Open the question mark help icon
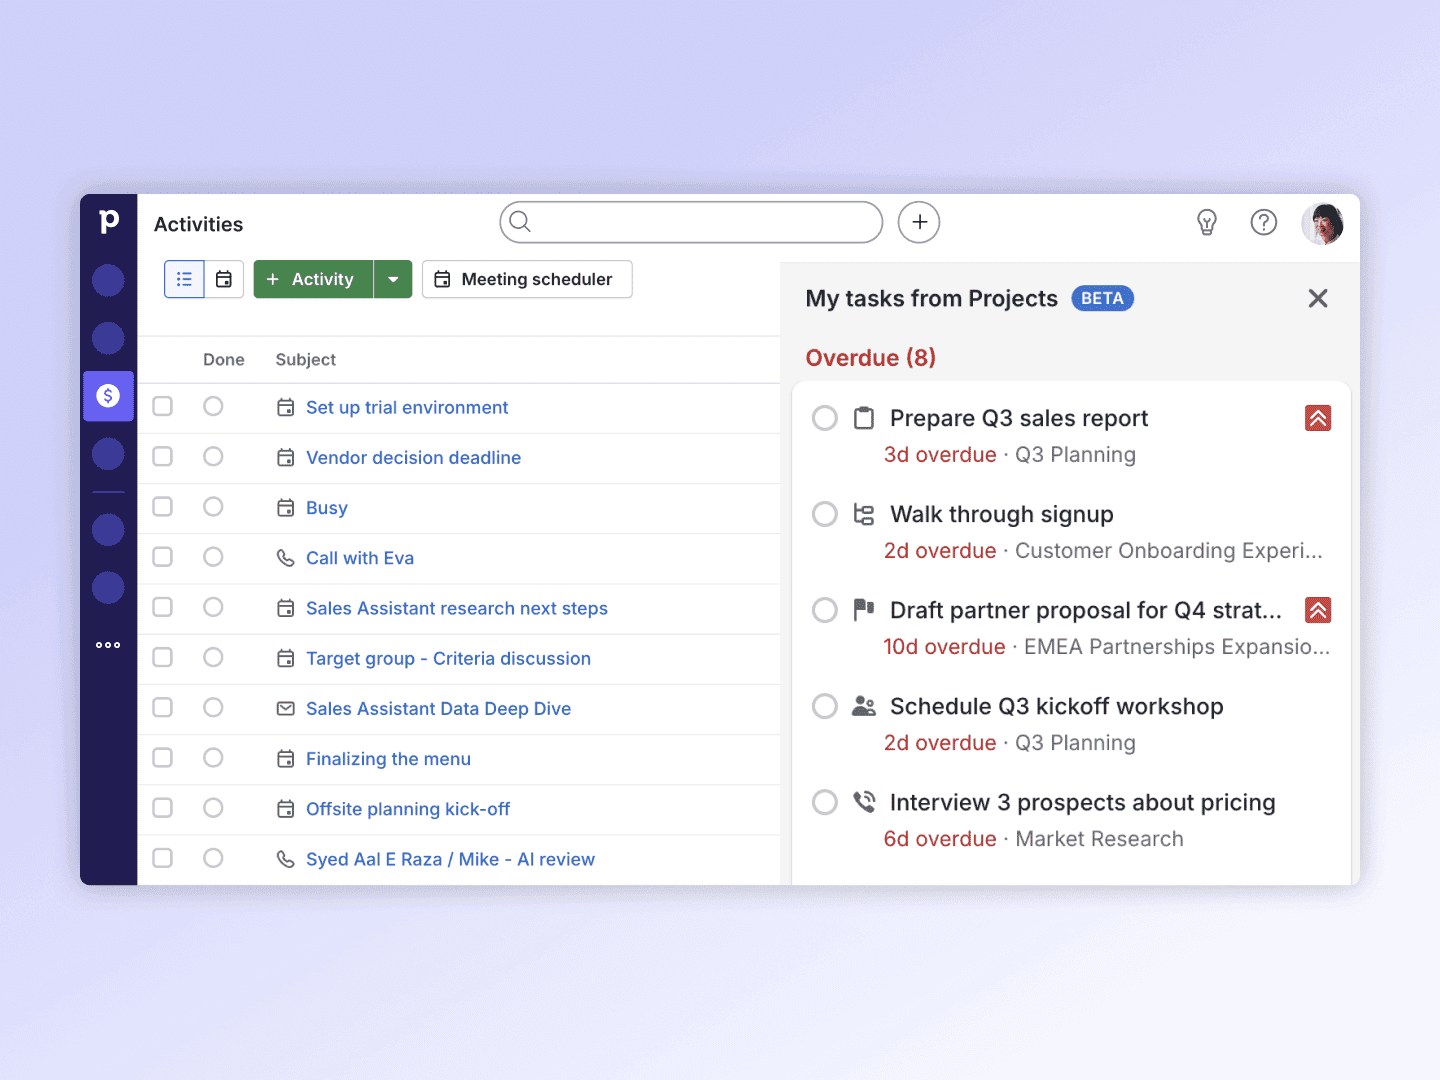Screen dimensions: 1440x1080 (1264, 222)
